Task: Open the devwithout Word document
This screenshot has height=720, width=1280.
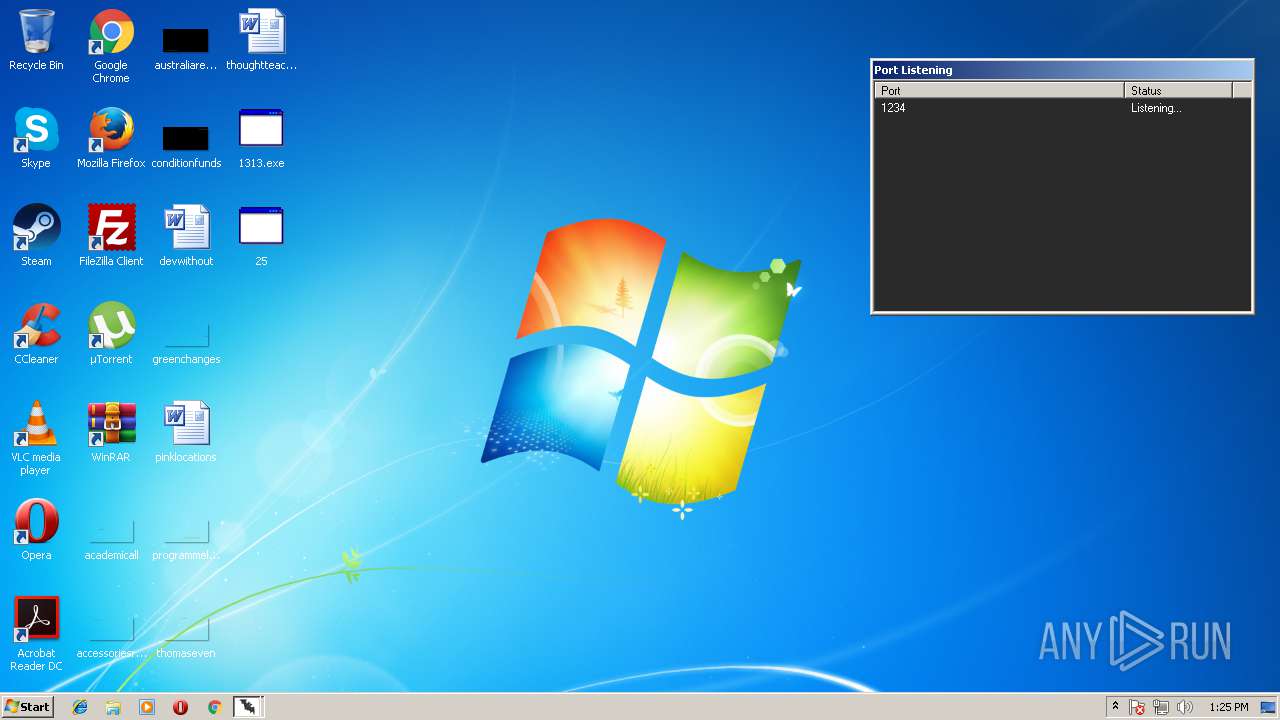Action: coord(186,236)
